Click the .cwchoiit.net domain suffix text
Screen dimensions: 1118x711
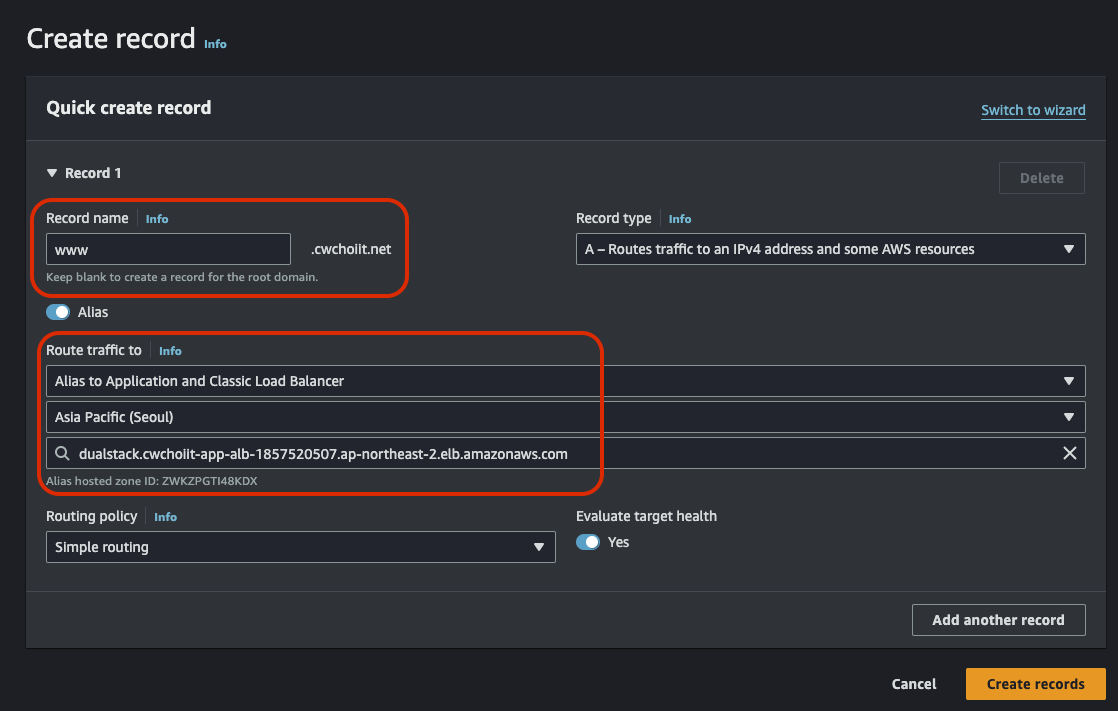click(351, 249)
